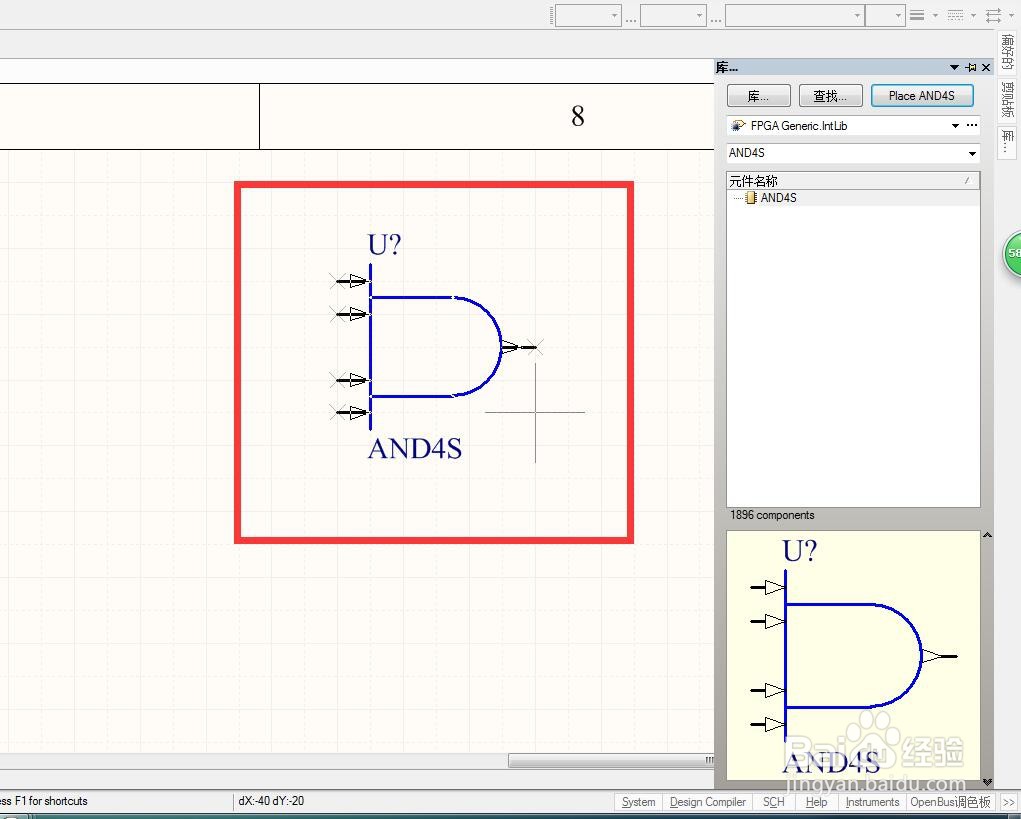Pin the 库 panel with the pushpin icon
Viewport: 1021px width, 819px height.
pos(971,67)
